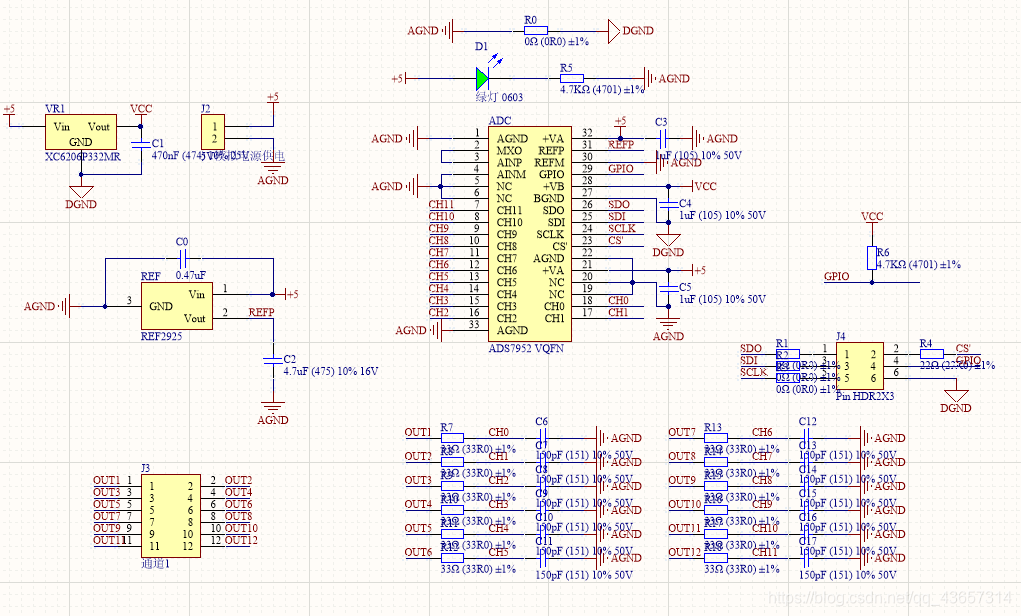The width and height of the screenshot is (1021, 616).
Task: Click the '通道1' label under J3
Action: [x=156, y=564]
